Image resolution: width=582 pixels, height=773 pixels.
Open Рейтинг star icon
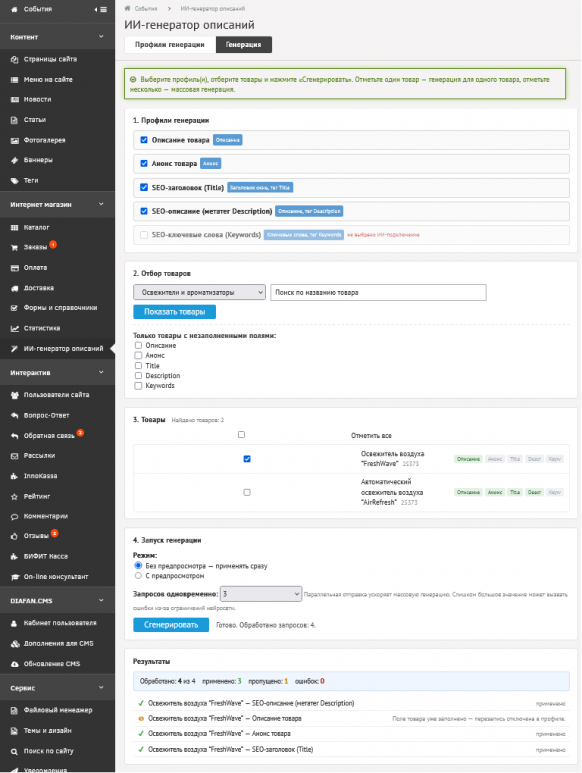(14, 496)
